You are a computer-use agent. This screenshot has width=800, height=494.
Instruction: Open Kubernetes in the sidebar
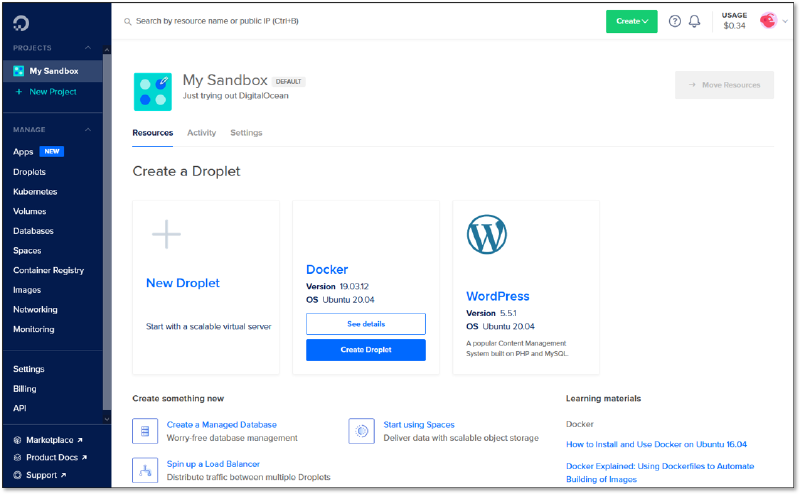[x=35, y=192]
